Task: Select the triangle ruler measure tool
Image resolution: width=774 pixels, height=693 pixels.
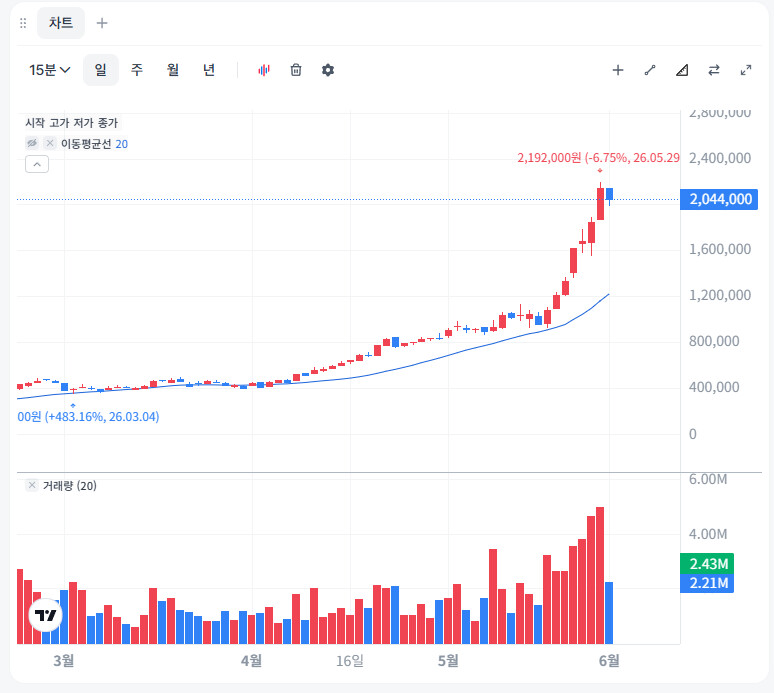Action: 682,70
